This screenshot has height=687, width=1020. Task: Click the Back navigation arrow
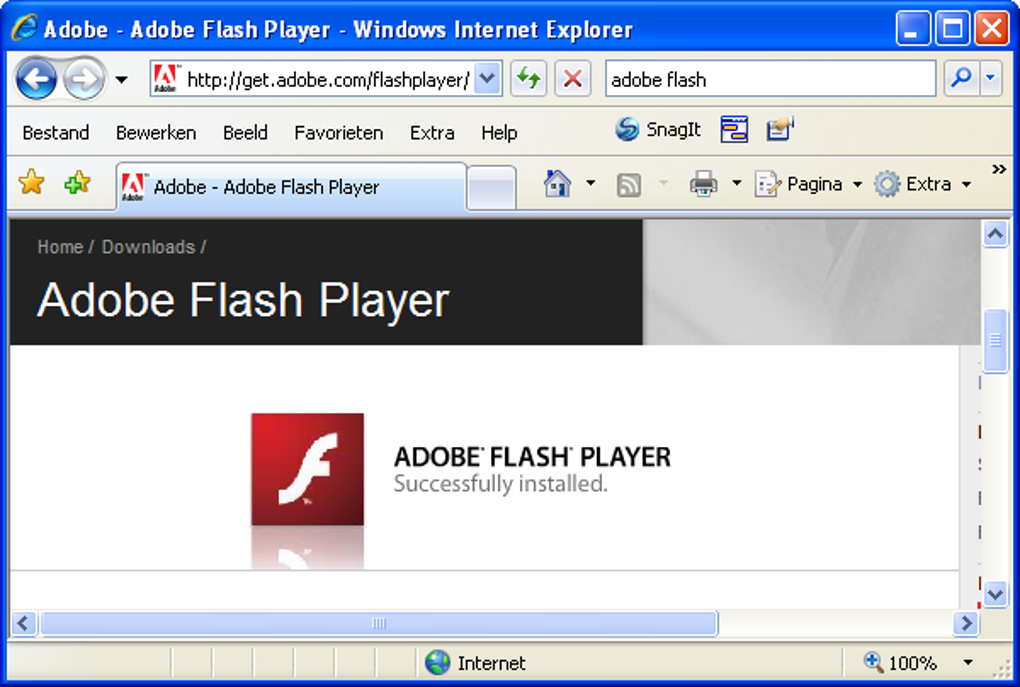pos(35,79)
